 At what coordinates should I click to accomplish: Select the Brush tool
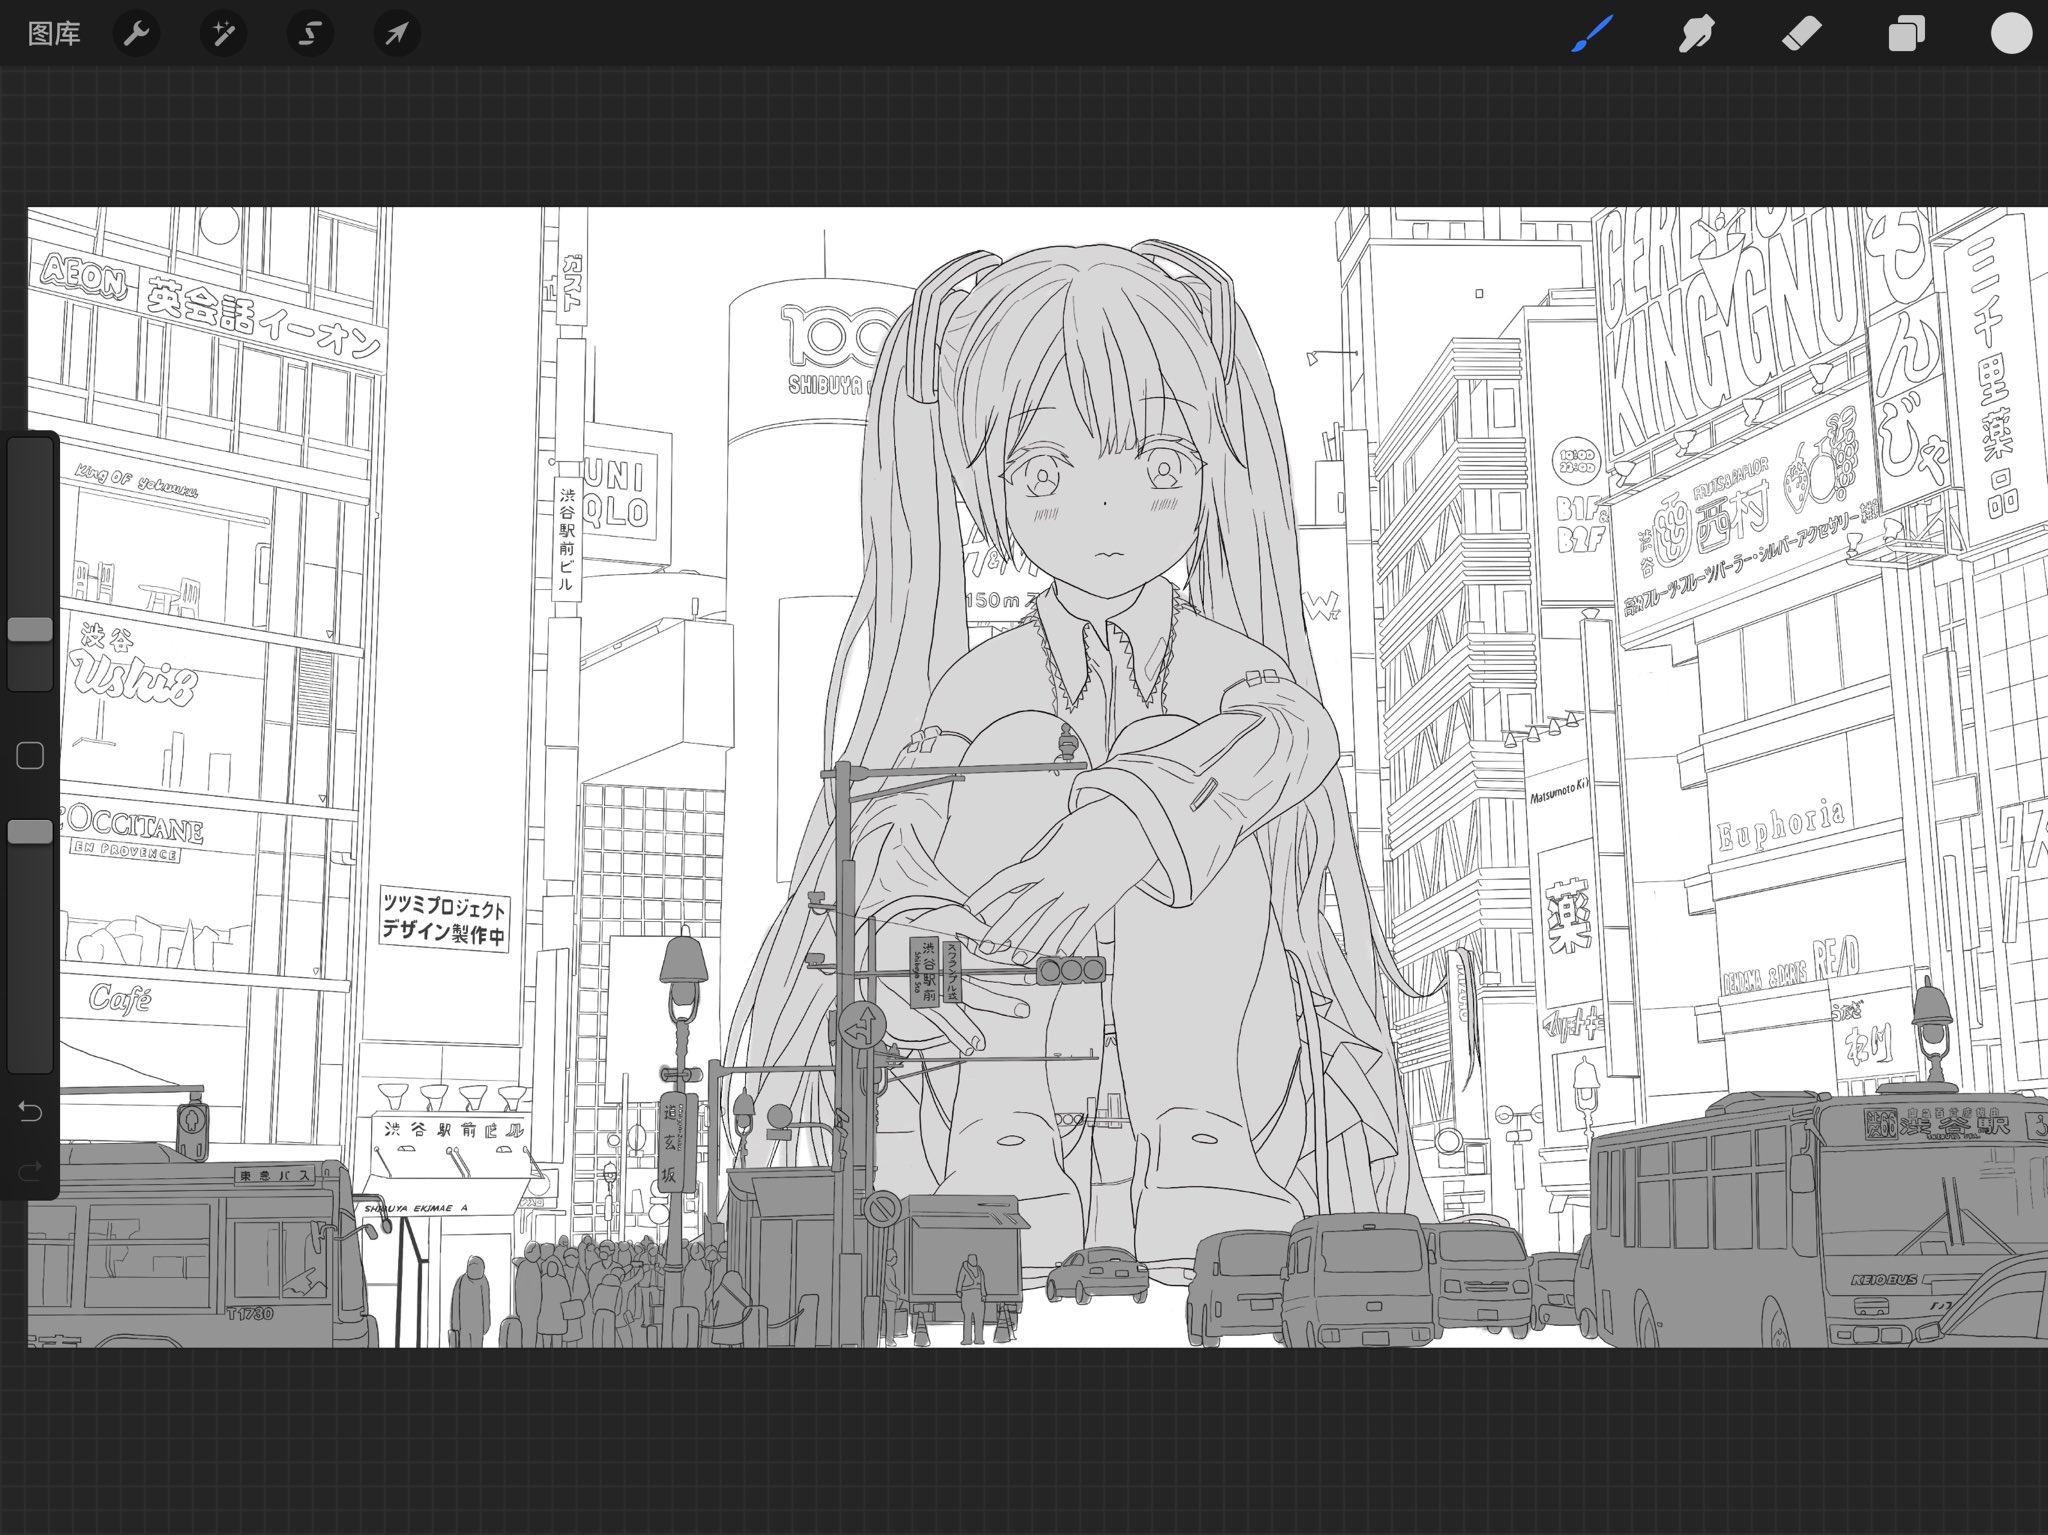(1592, 34)
